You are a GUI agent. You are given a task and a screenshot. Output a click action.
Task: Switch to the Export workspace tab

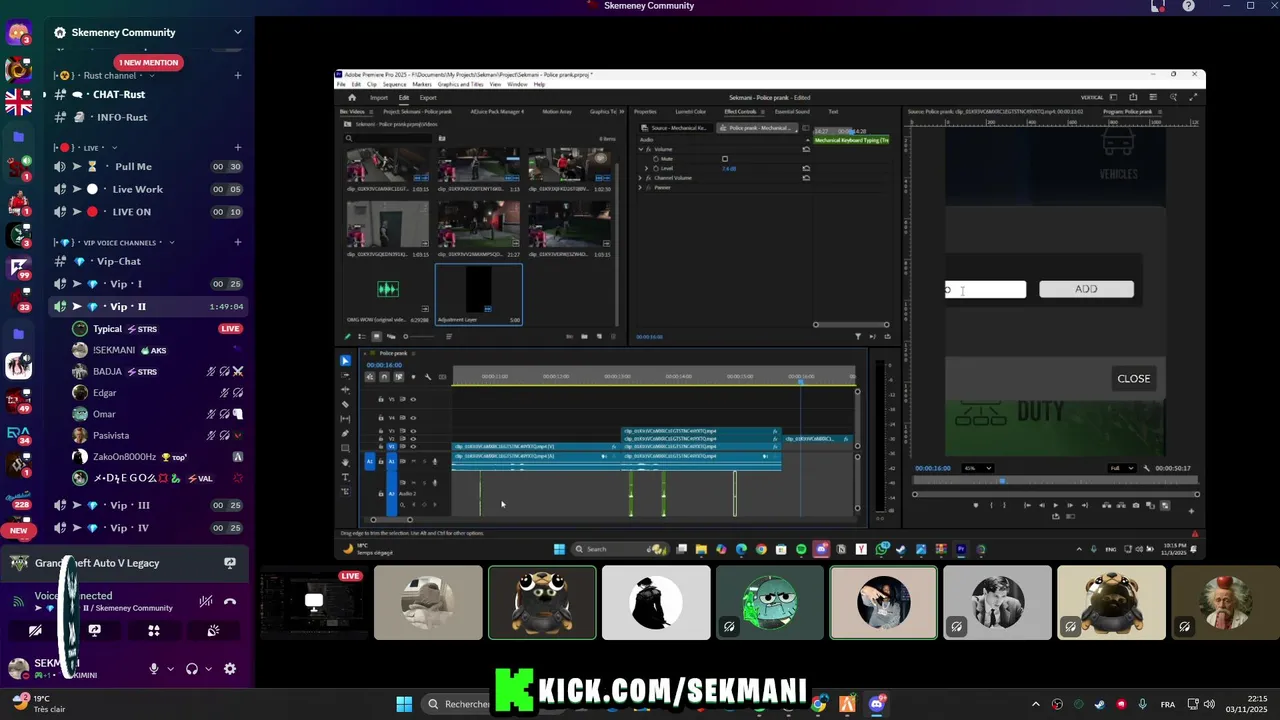[x=428, y=98]
